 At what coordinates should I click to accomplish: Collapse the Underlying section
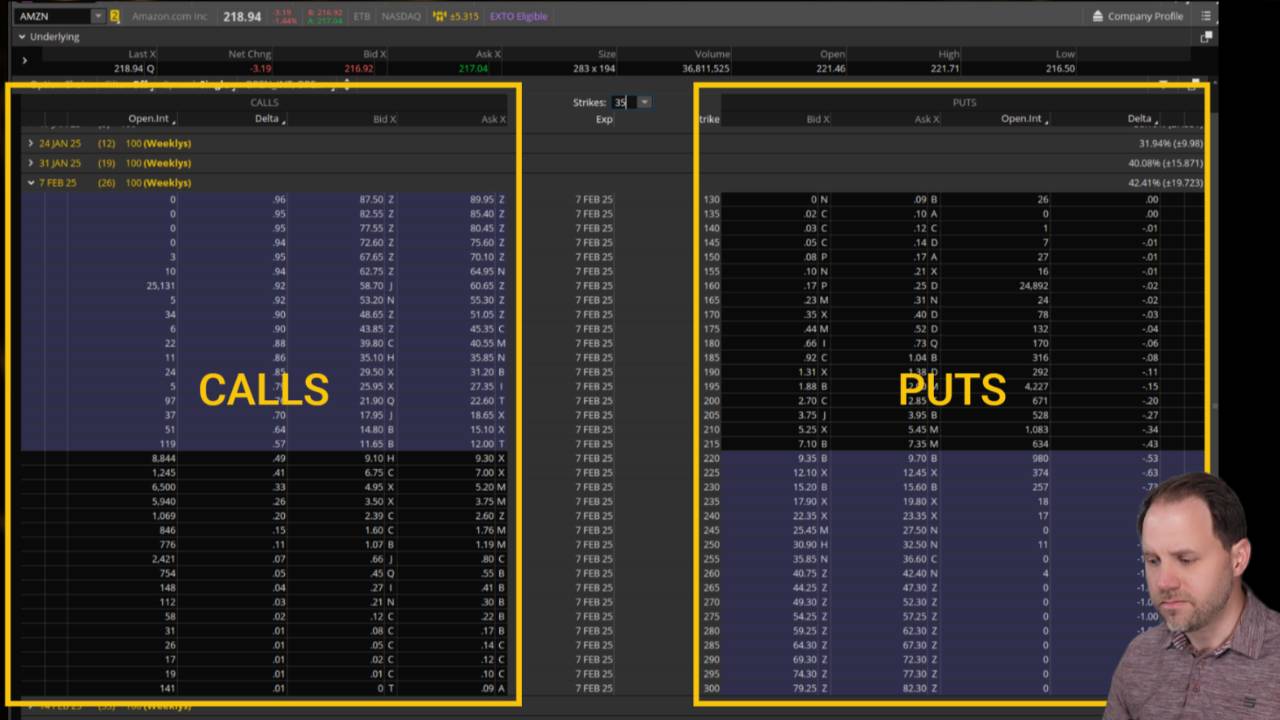coord(22,37)
